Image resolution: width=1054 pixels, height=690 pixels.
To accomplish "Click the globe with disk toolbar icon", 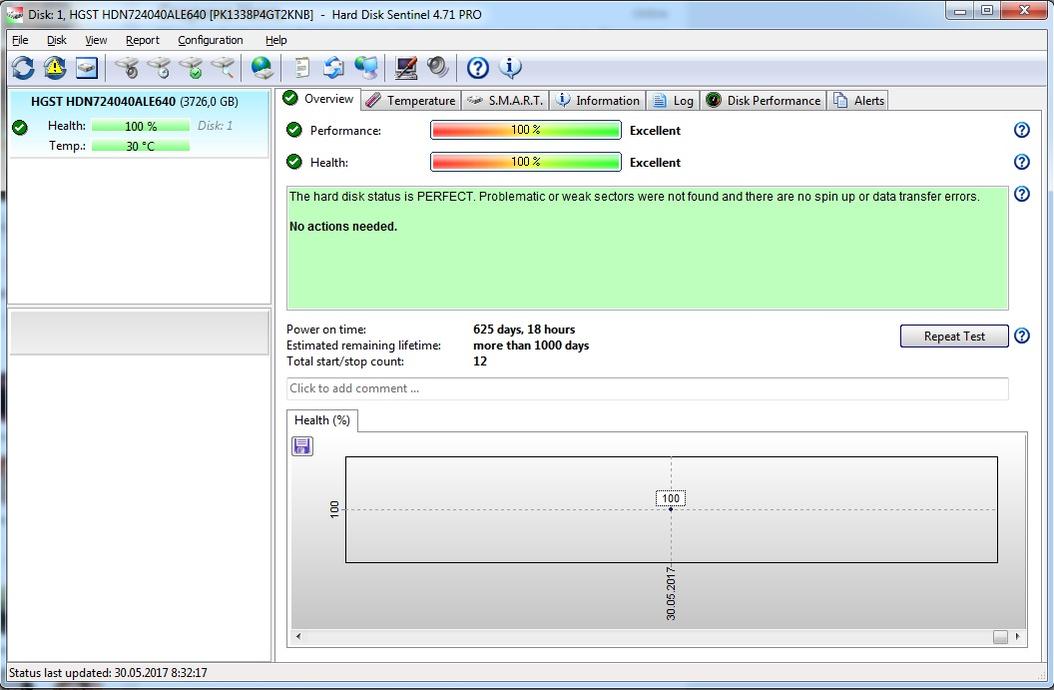I will coord(261,67).
